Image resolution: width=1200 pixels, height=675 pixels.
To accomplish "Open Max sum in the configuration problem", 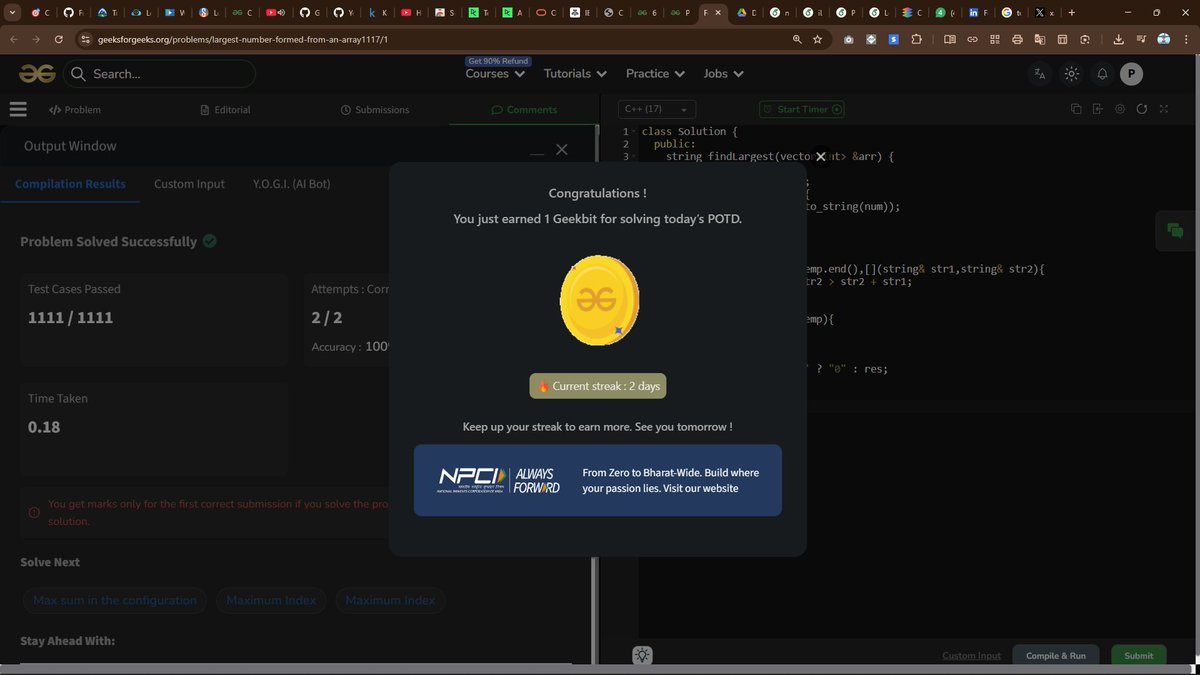I will pyautogui.click(x=115, y=600).
